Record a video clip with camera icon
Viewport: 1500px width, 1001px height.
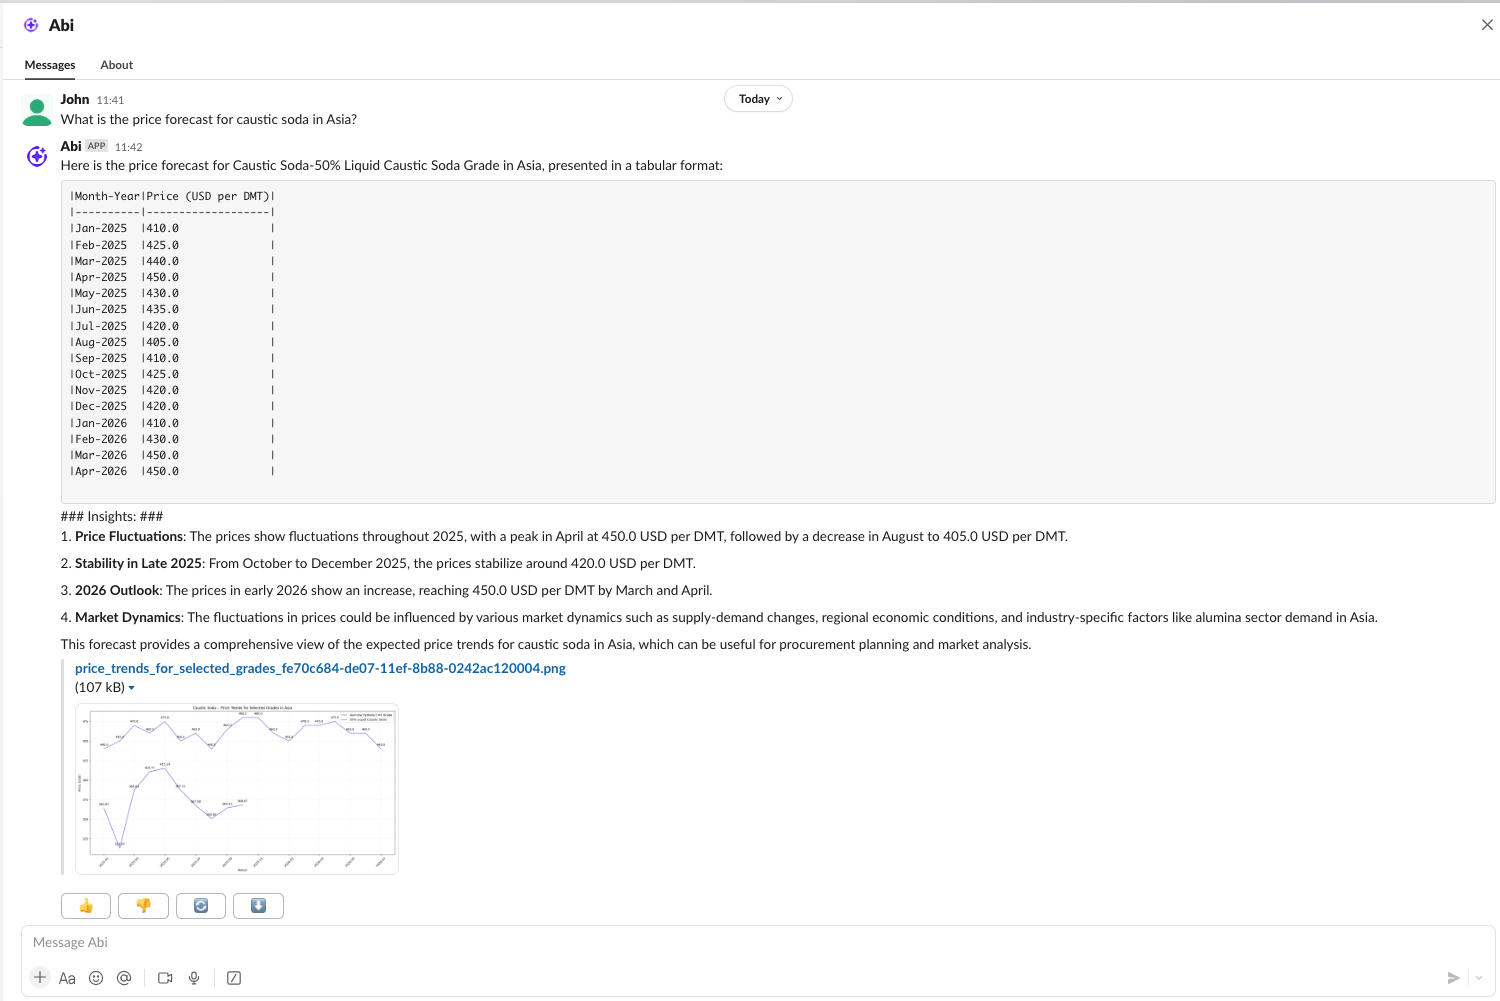click(x=165, y=978)
